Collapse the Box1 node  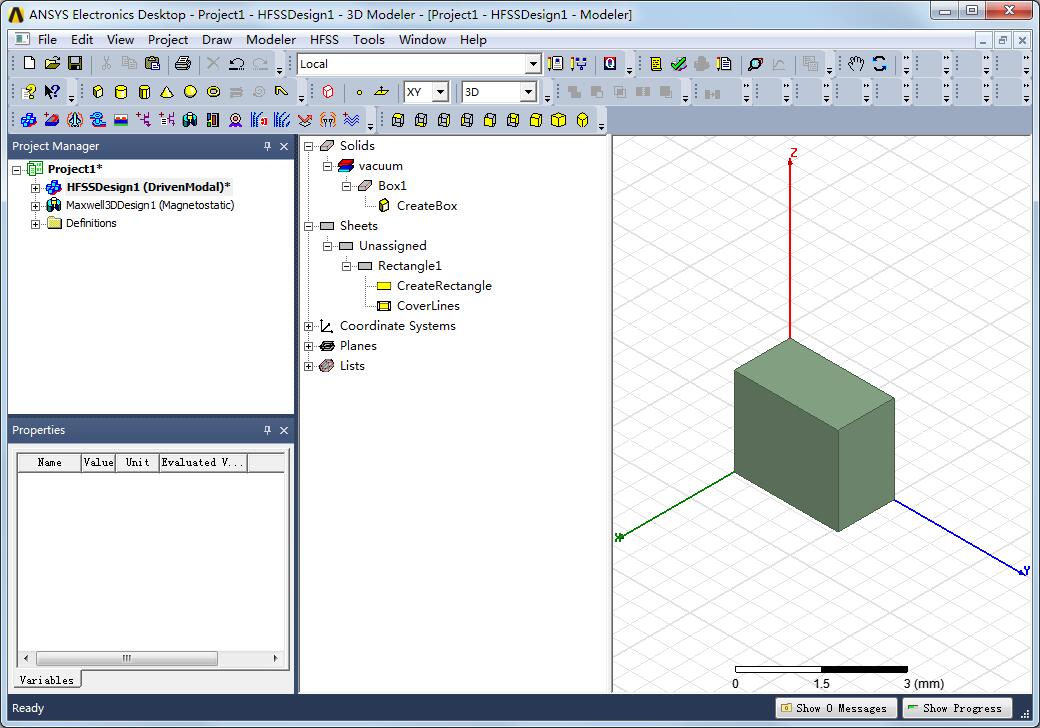(x=346, y=186)
